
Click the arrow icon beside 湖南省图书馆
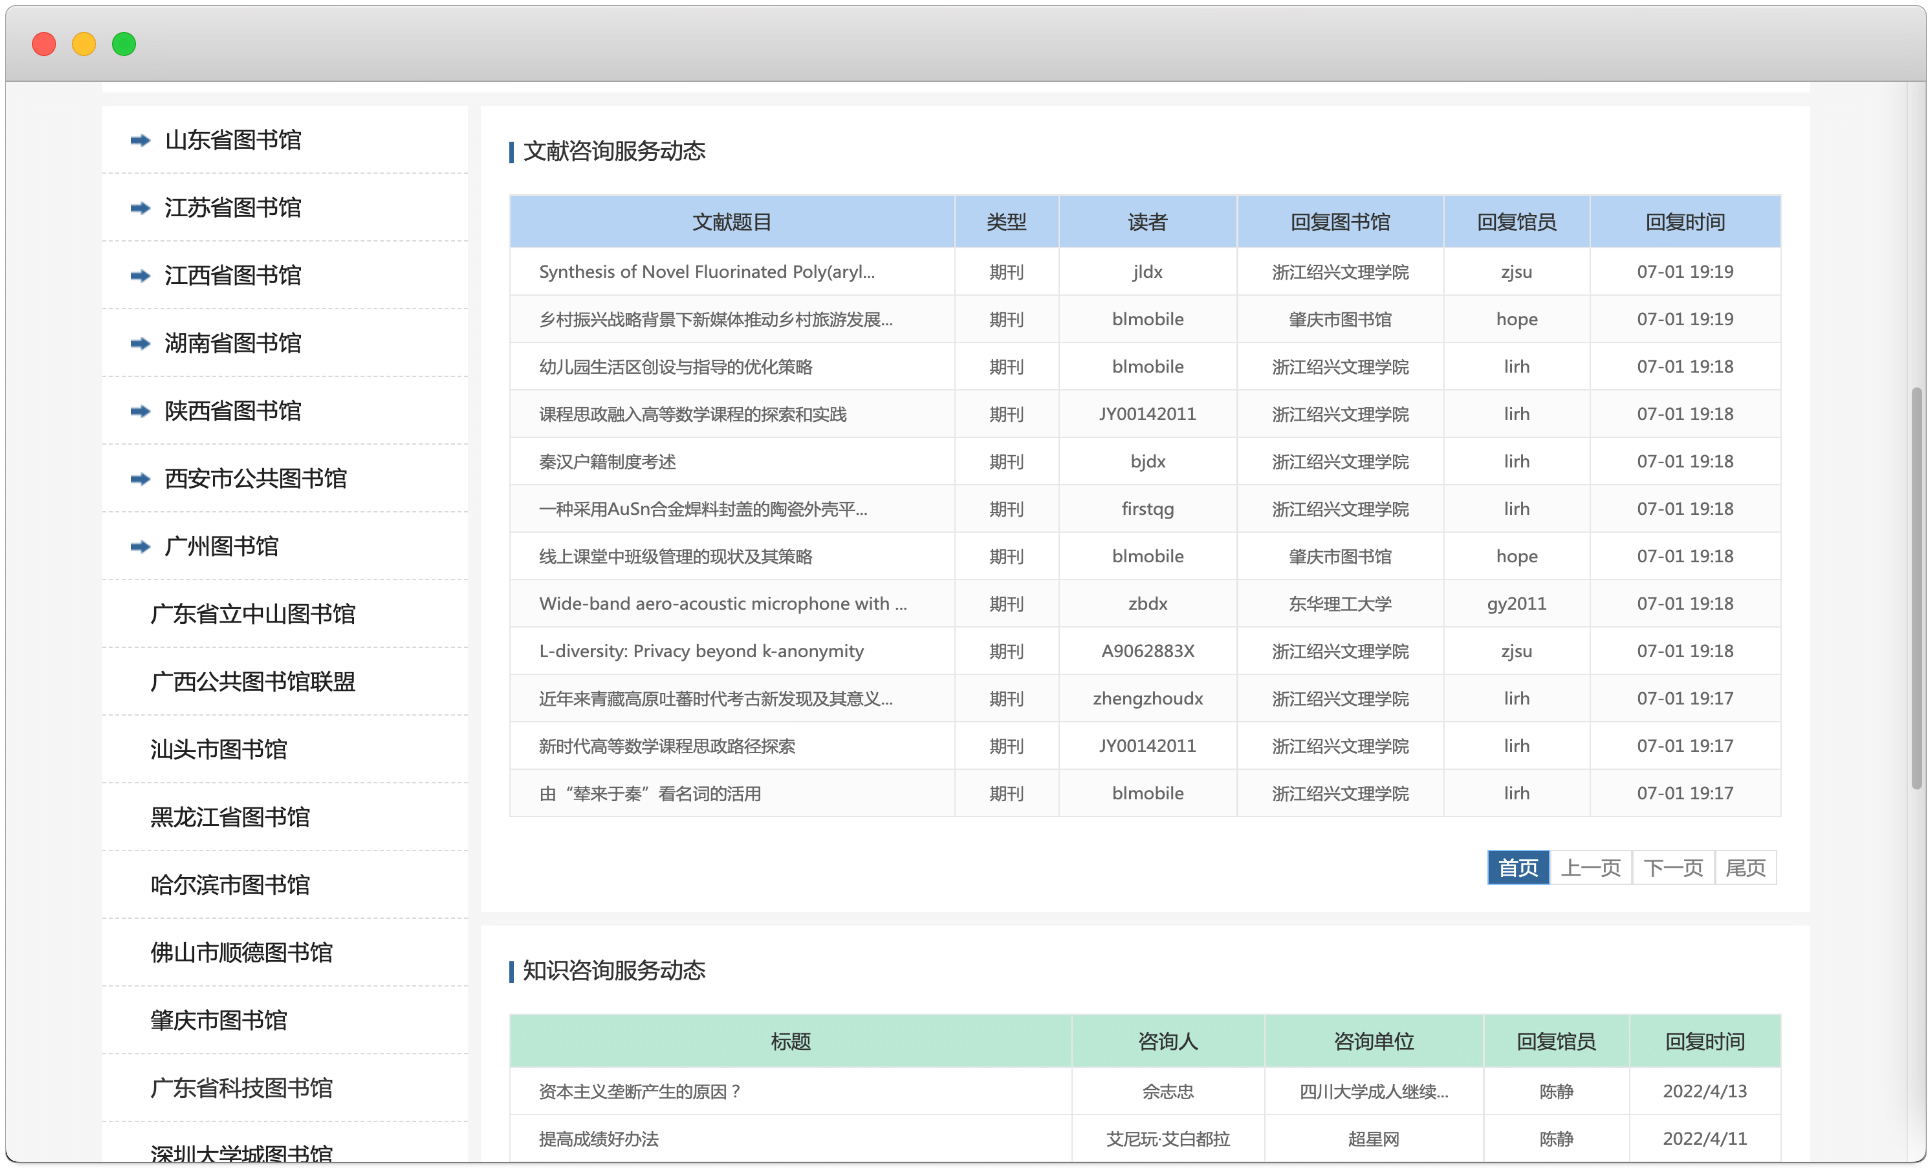tap(140, 344)
